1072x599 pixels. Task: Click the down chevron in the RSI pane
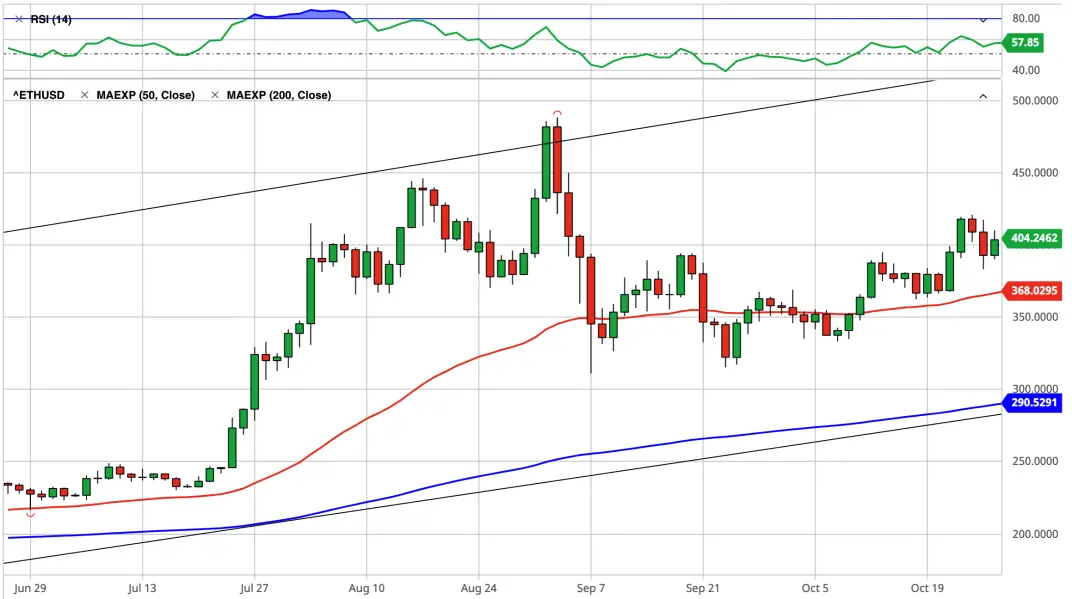pyautogui.click(x=983, y=20)
